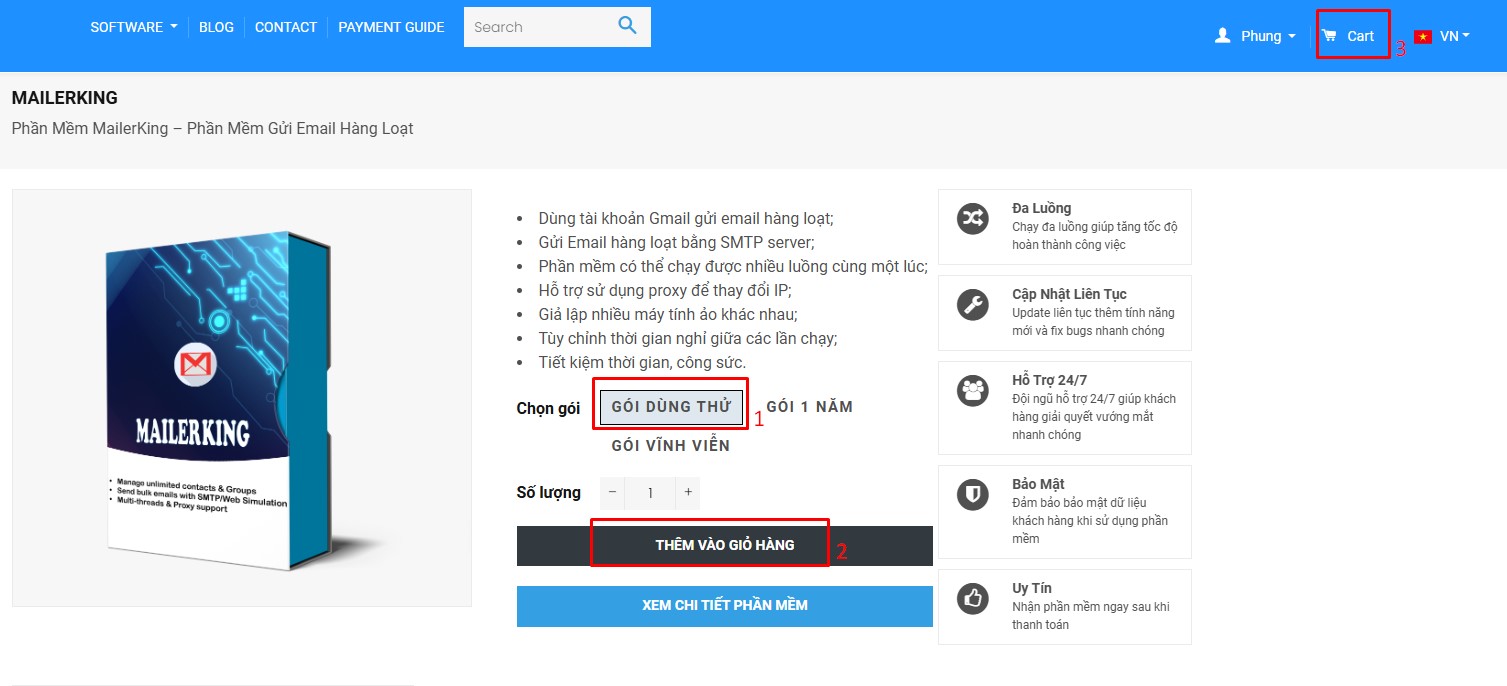1507x686 pixels.
Task: Click the Đa Luồng shuffle icon
Action: pos(972,218)
